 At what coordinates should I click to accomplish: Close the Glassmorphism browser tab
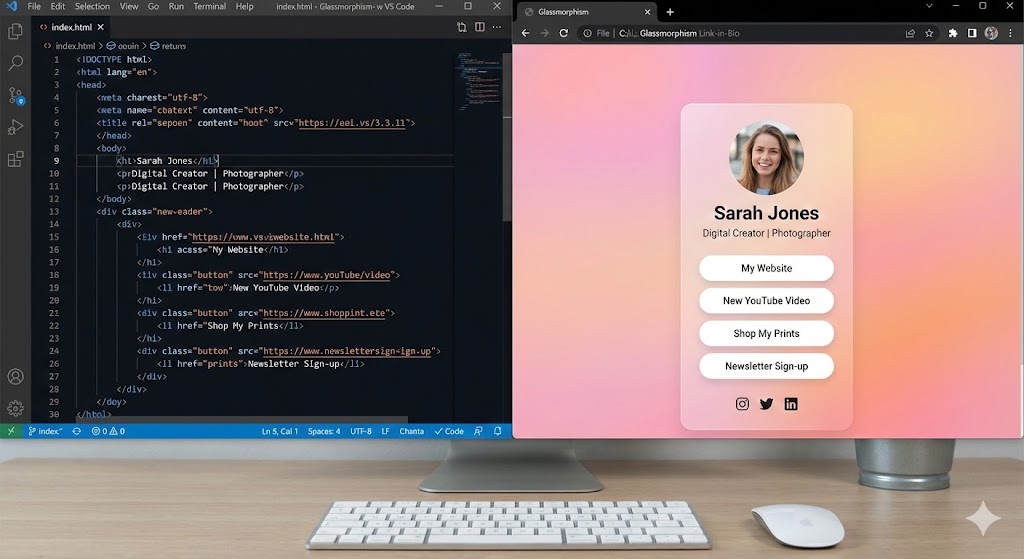tap(648, 12)
